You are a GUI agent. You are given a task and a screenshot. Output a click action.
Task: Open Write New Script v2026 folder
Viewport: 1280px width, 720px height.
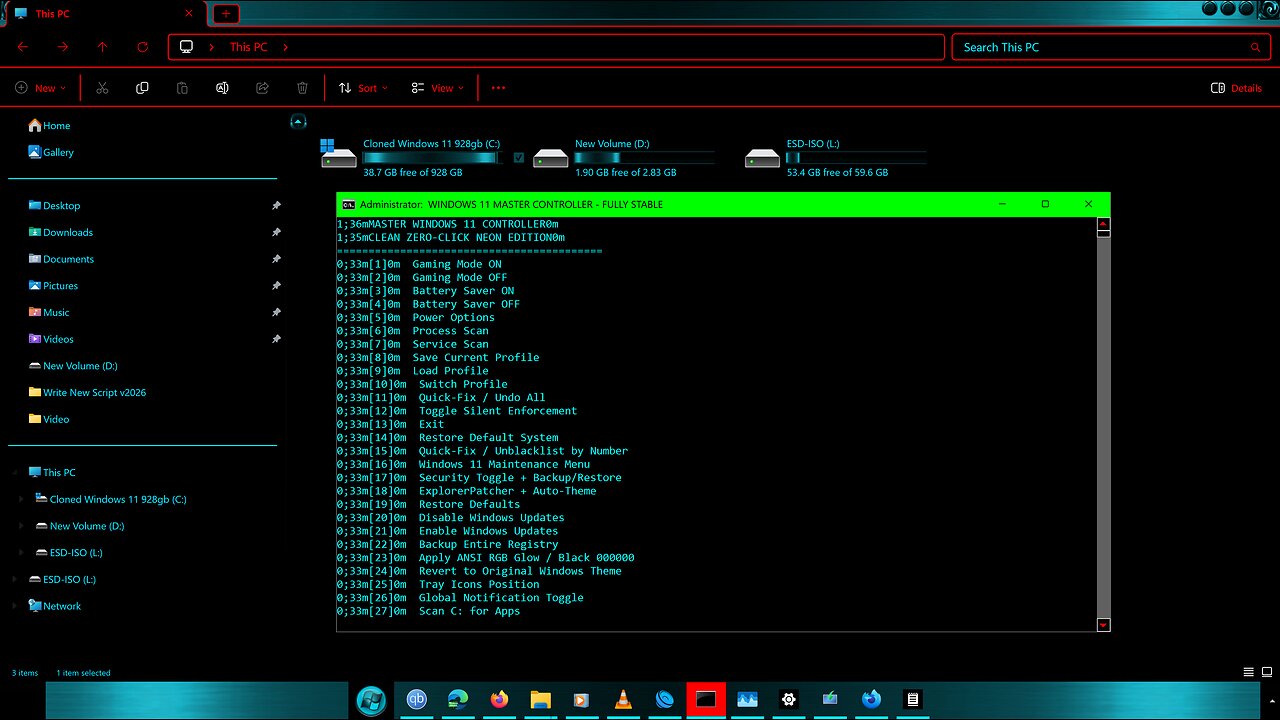click(87, 392)
